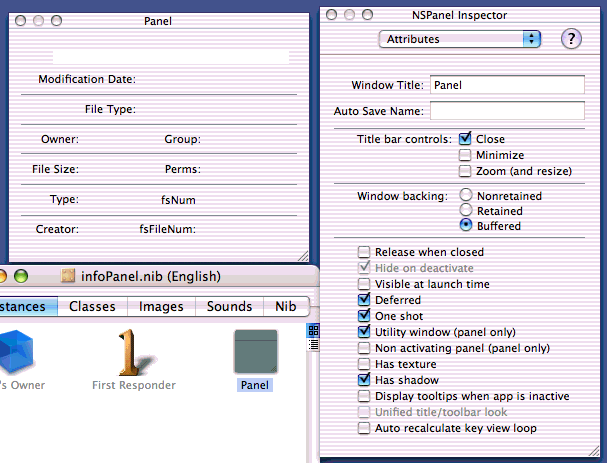Switch to the Images tab
Viewport: 607px width, 463px height.
(x=161, y=307)
